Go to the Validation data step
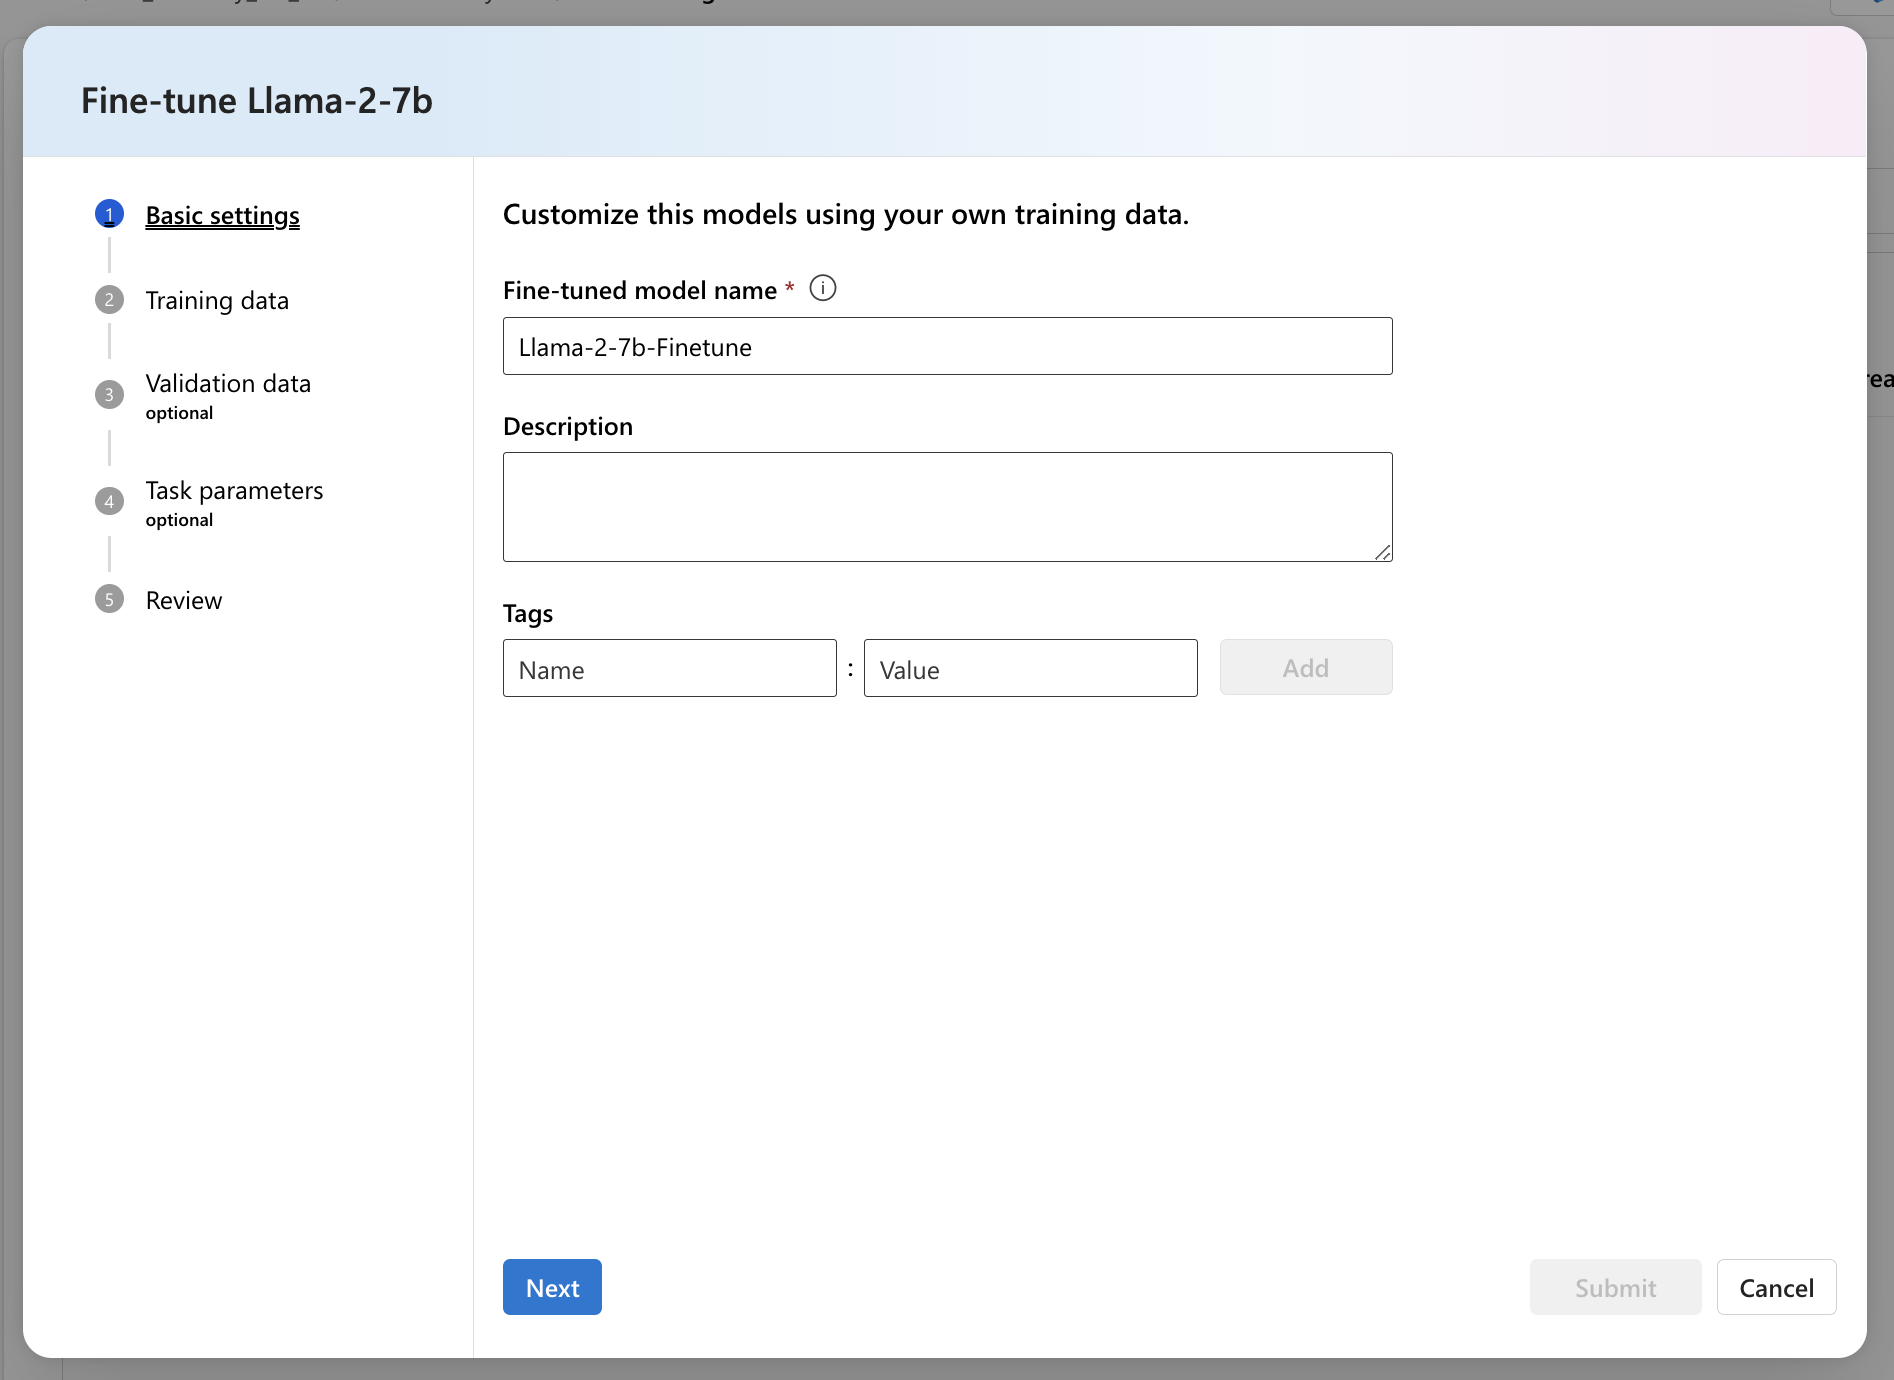The image size is (1894, 1380). 228,384
